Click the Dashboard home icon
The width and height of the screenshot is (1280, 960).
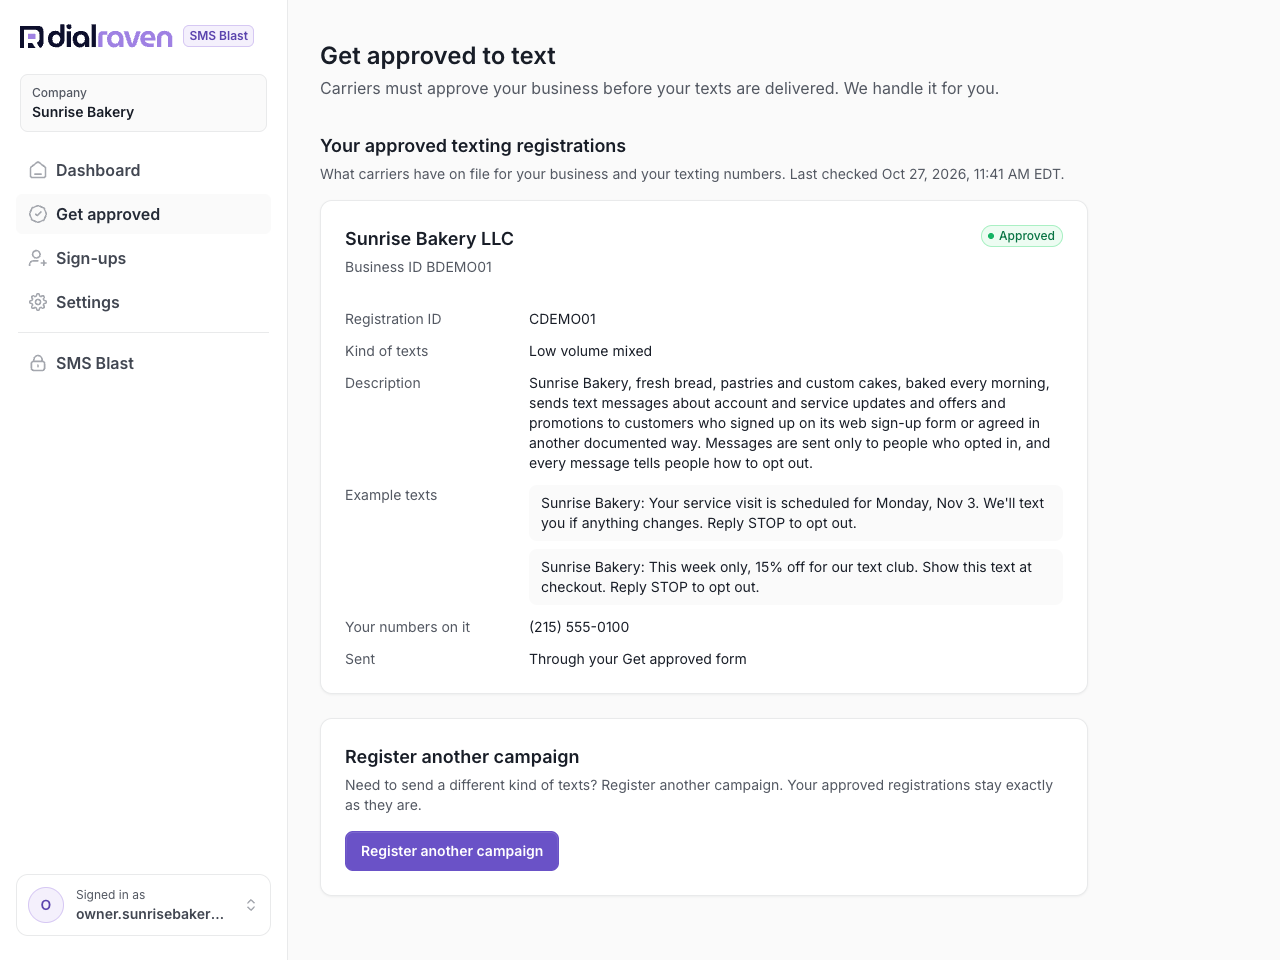click(38, 170)
